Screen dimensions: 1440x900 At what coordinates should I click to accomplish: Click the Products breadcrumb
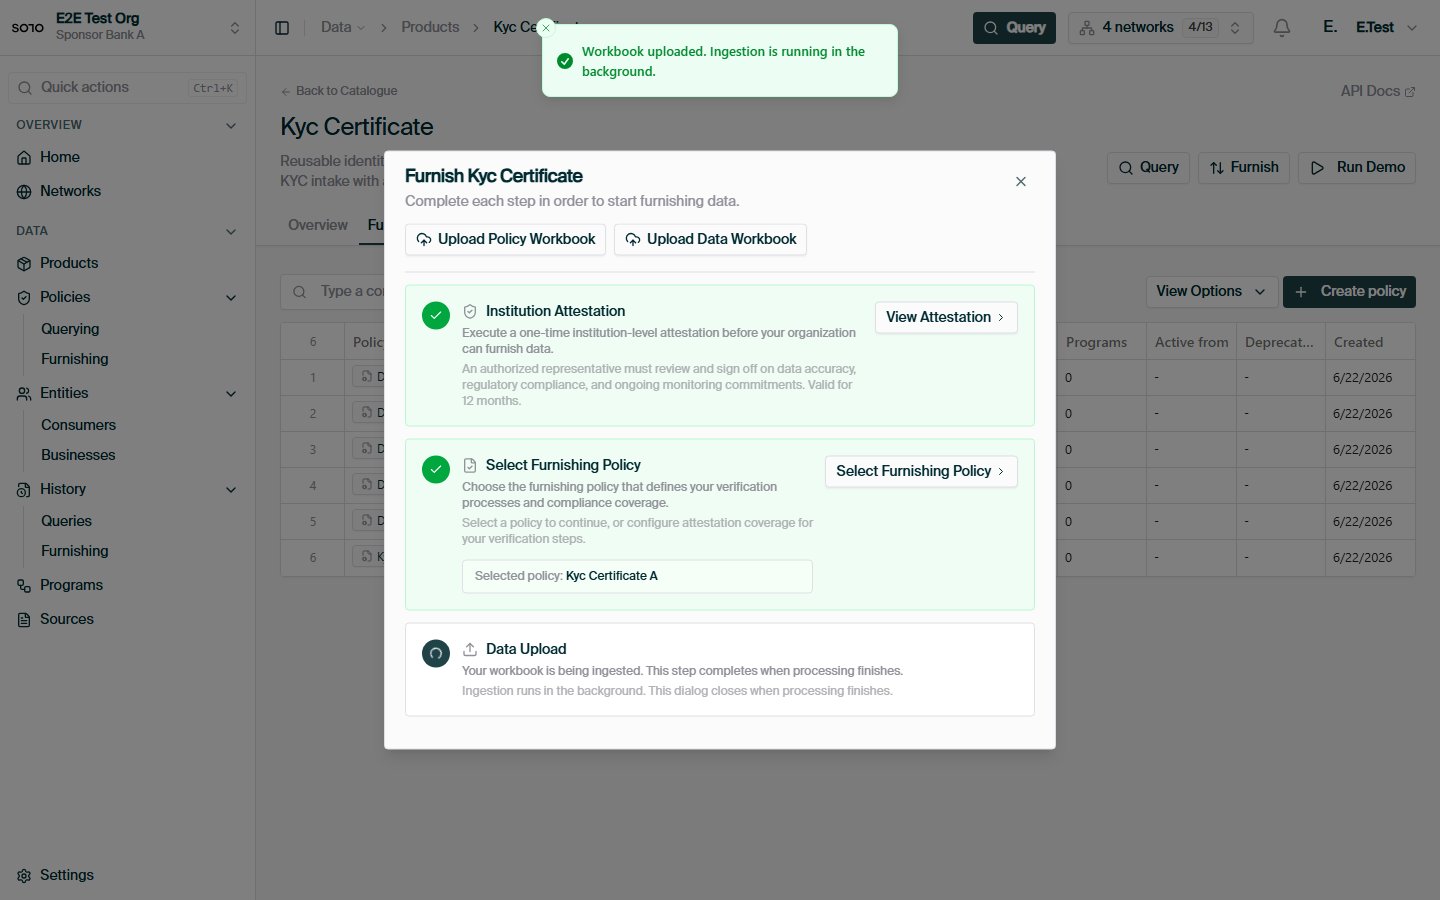430,28
